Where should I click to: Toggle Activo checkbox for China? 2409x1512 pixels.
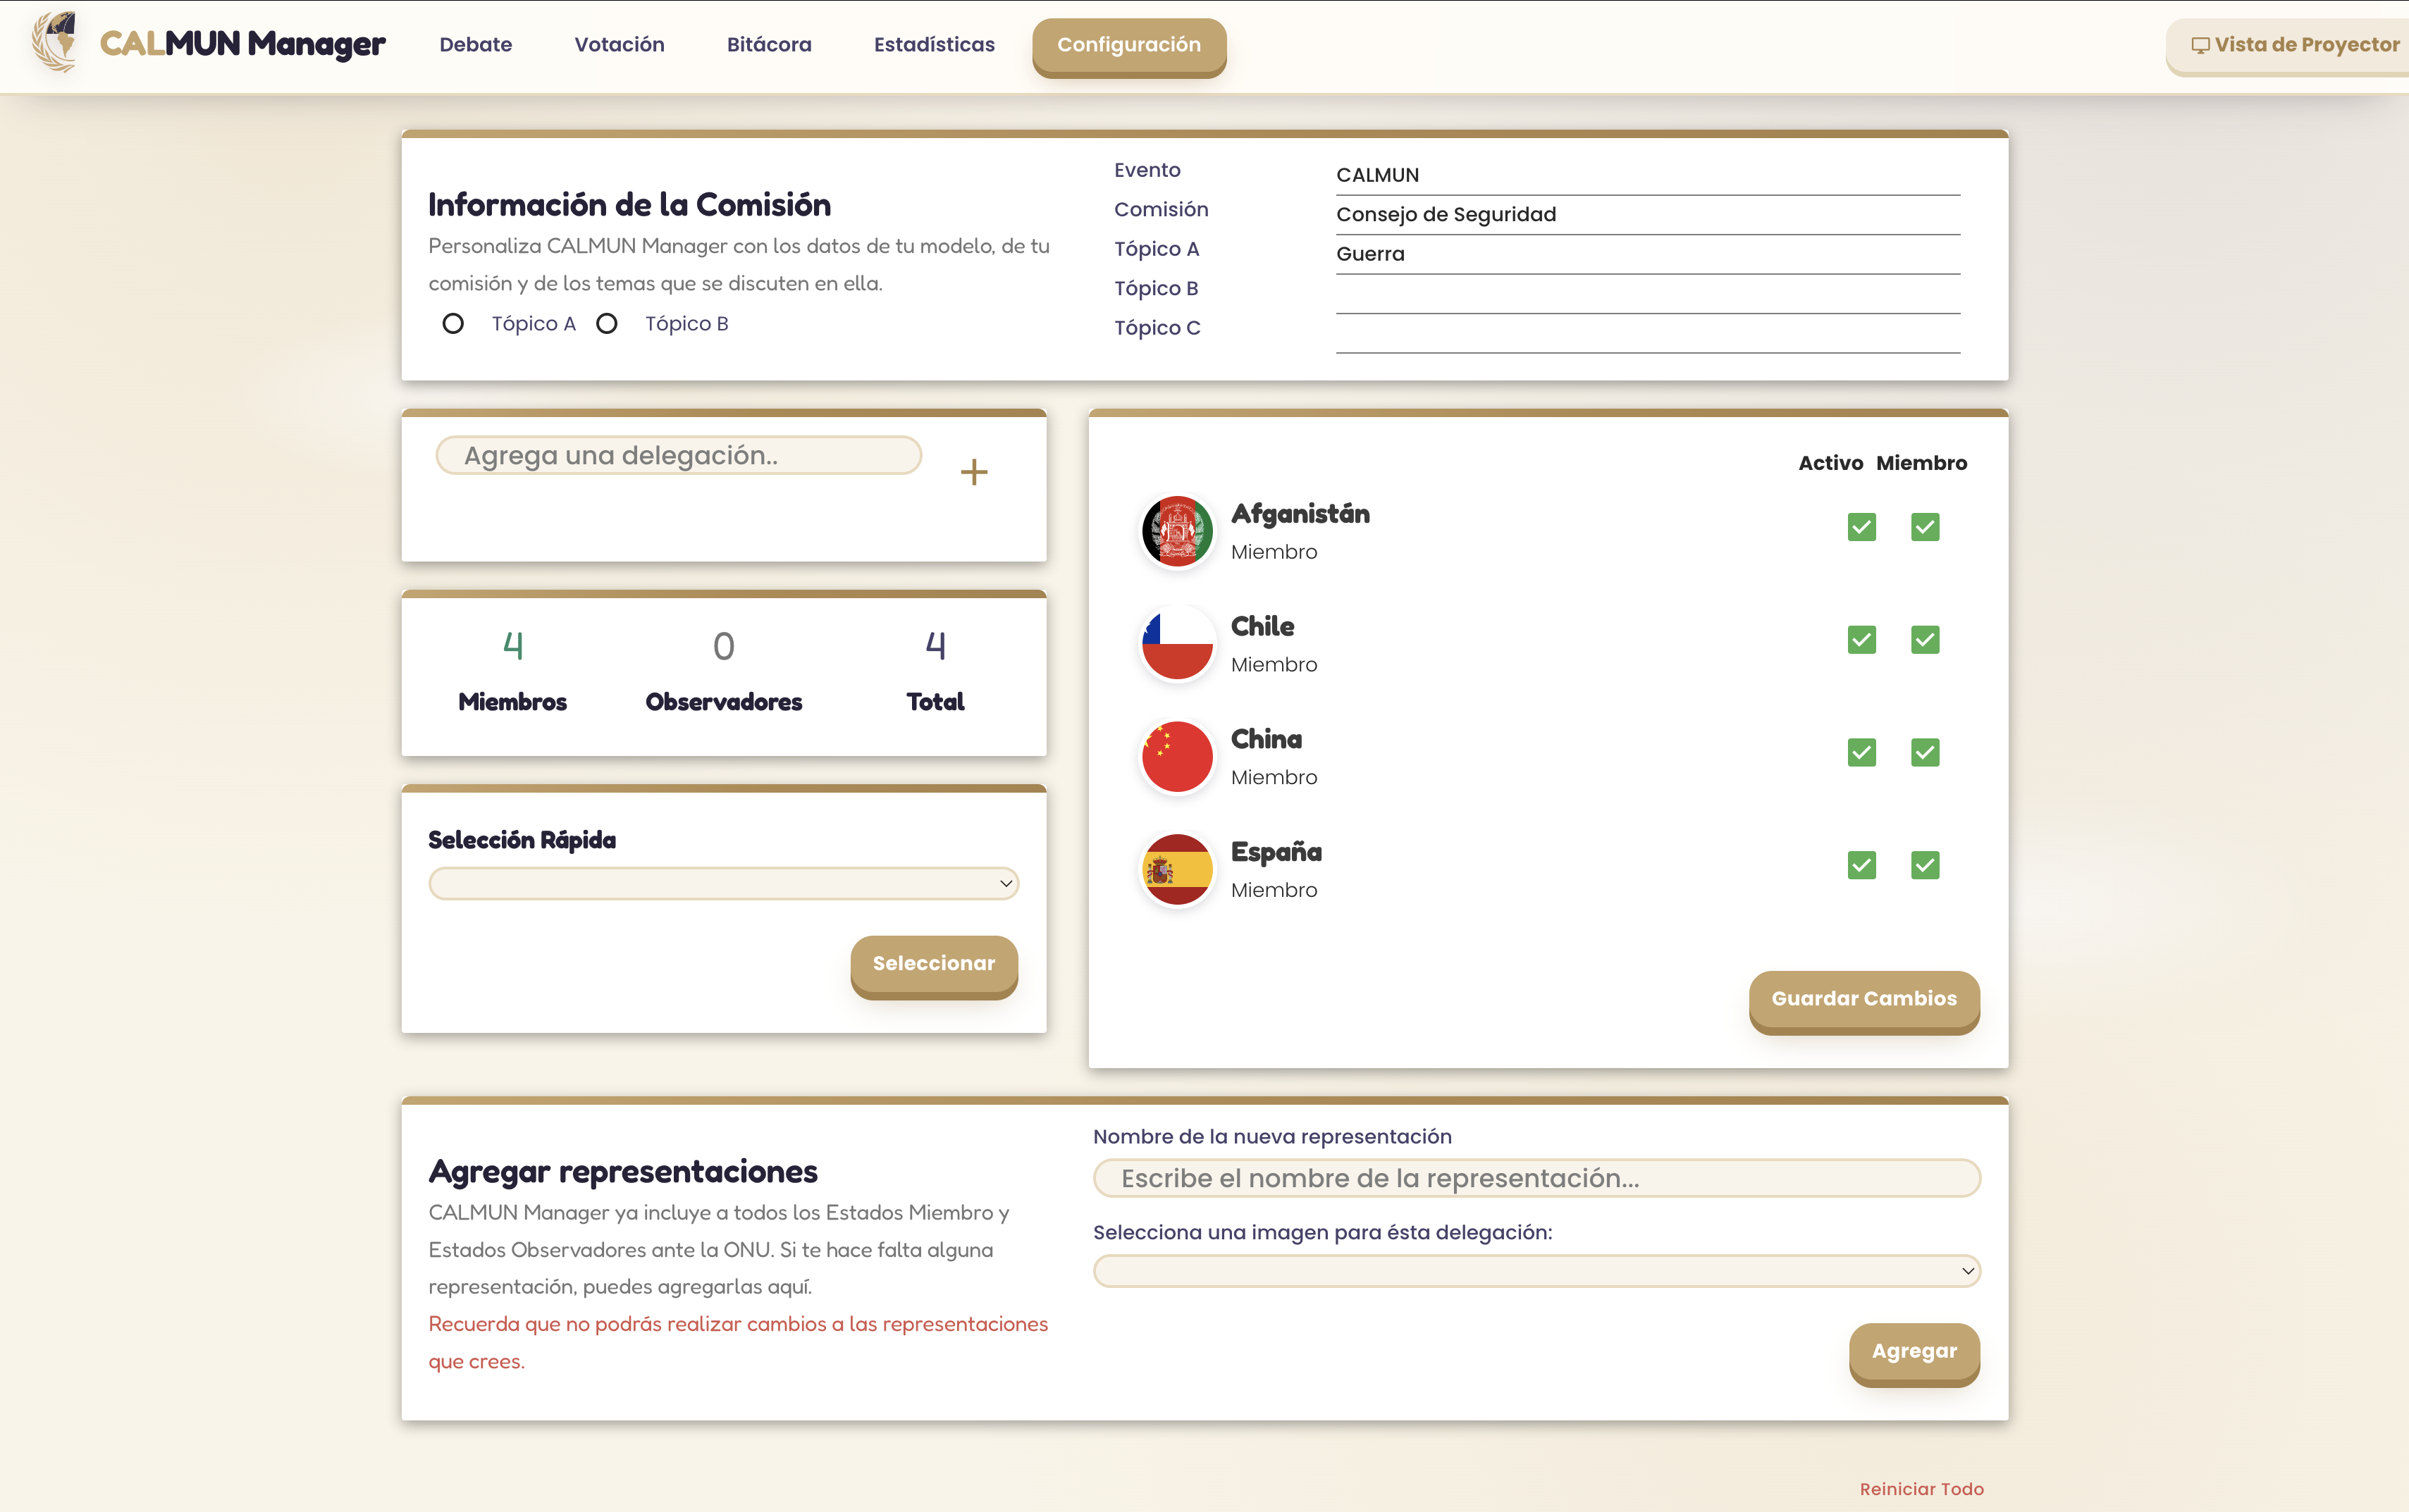point(1862,752)
